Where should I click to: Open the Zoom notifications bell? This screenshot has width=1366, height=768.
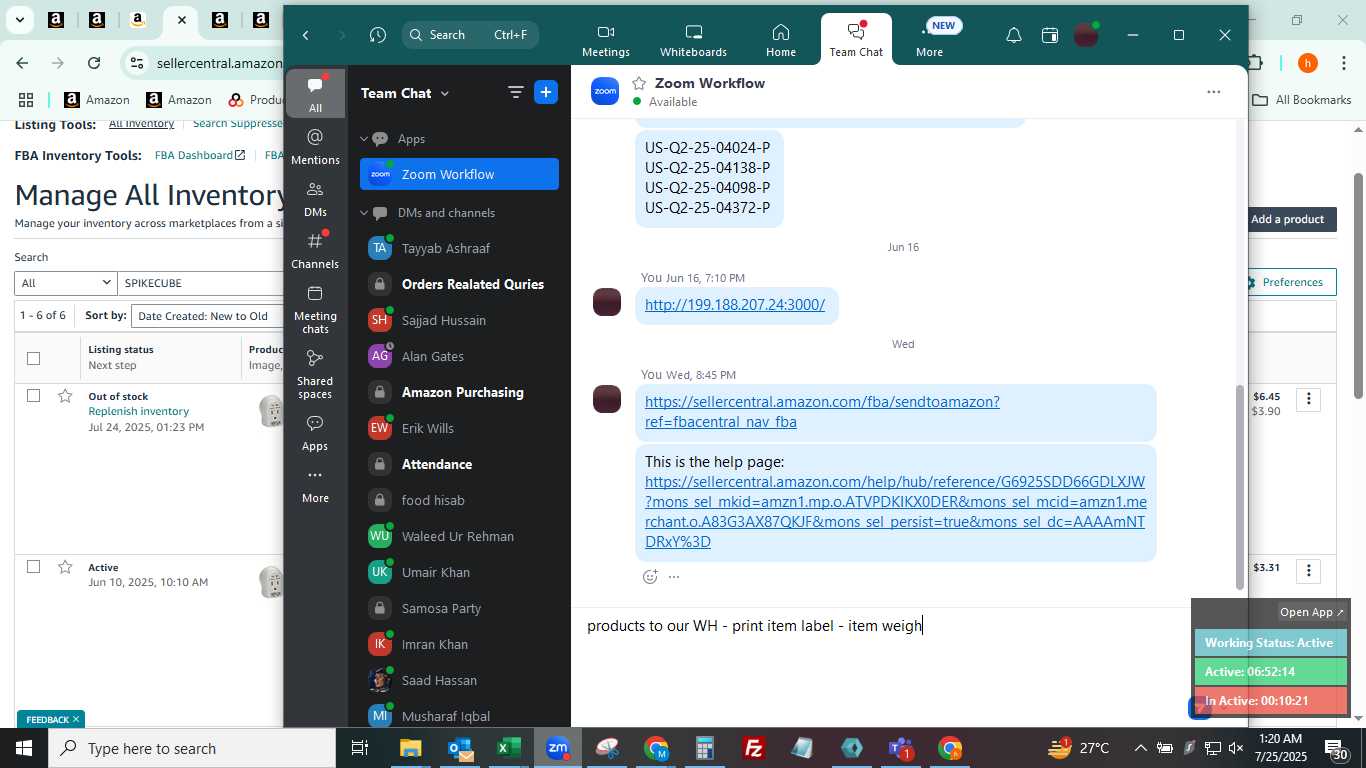tap(1013, 35)
